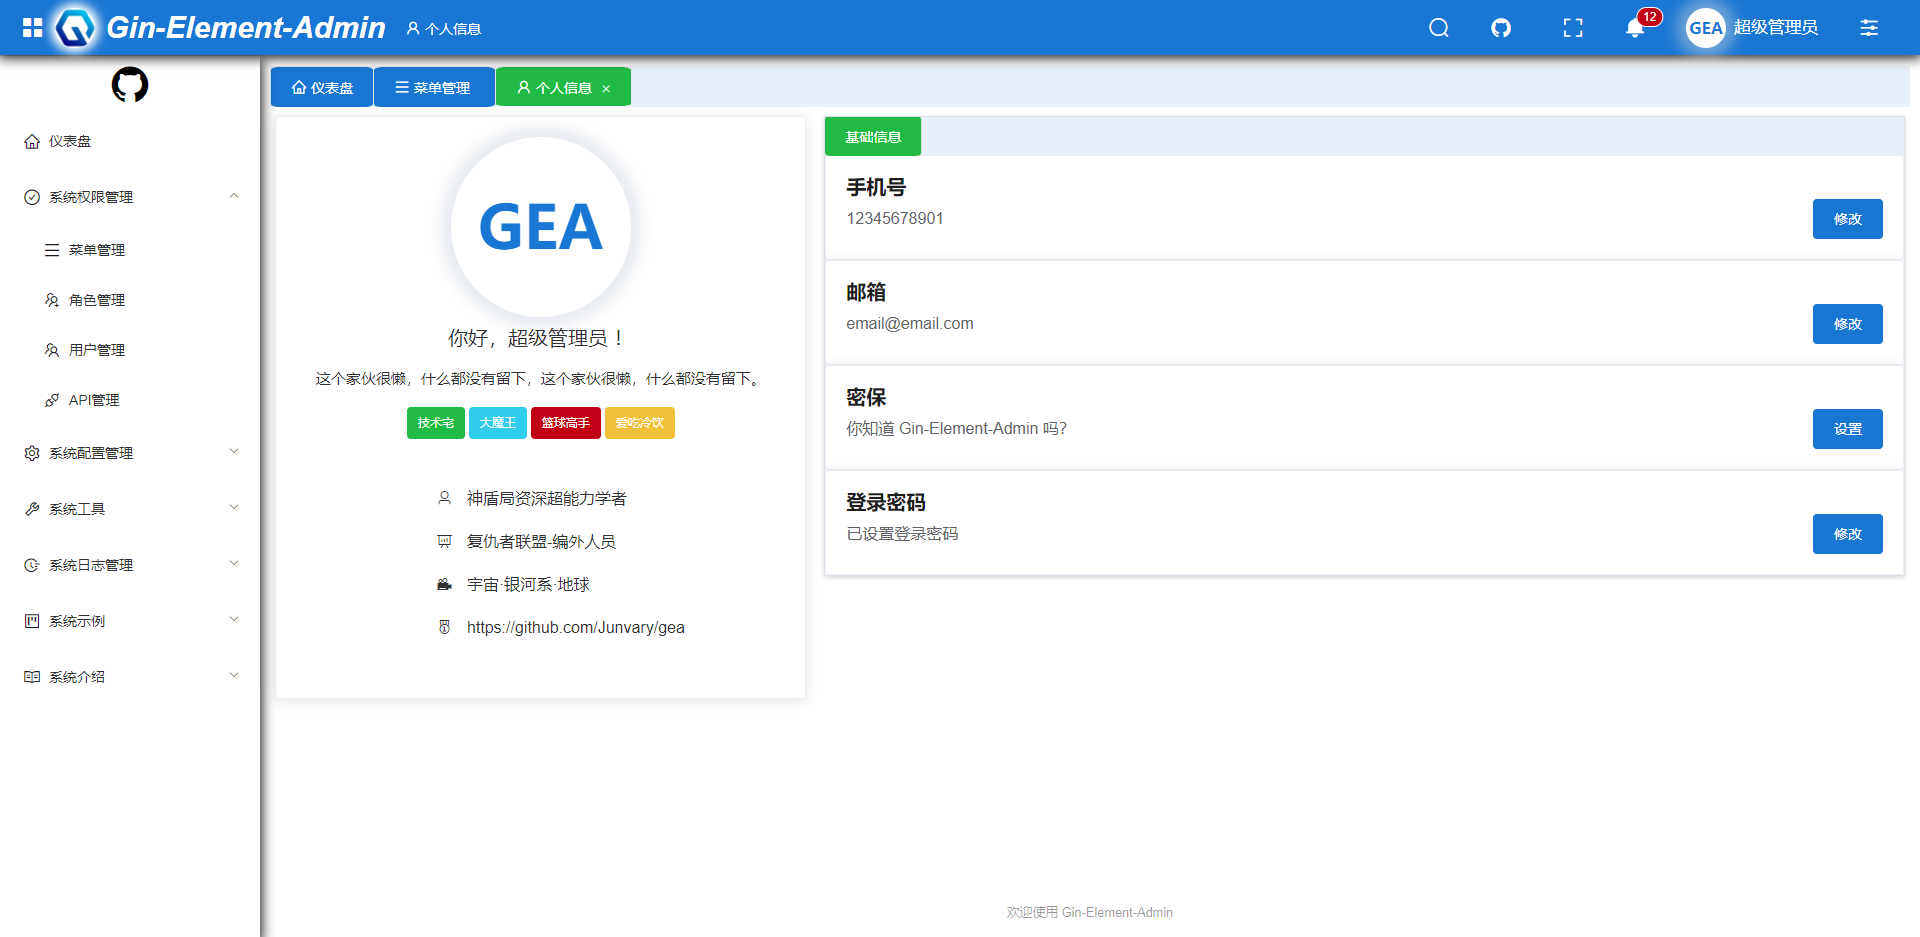1920x937 pixels.
Task: Select the yellow 爱吃冷饮 tag
Action: point(639,422)
